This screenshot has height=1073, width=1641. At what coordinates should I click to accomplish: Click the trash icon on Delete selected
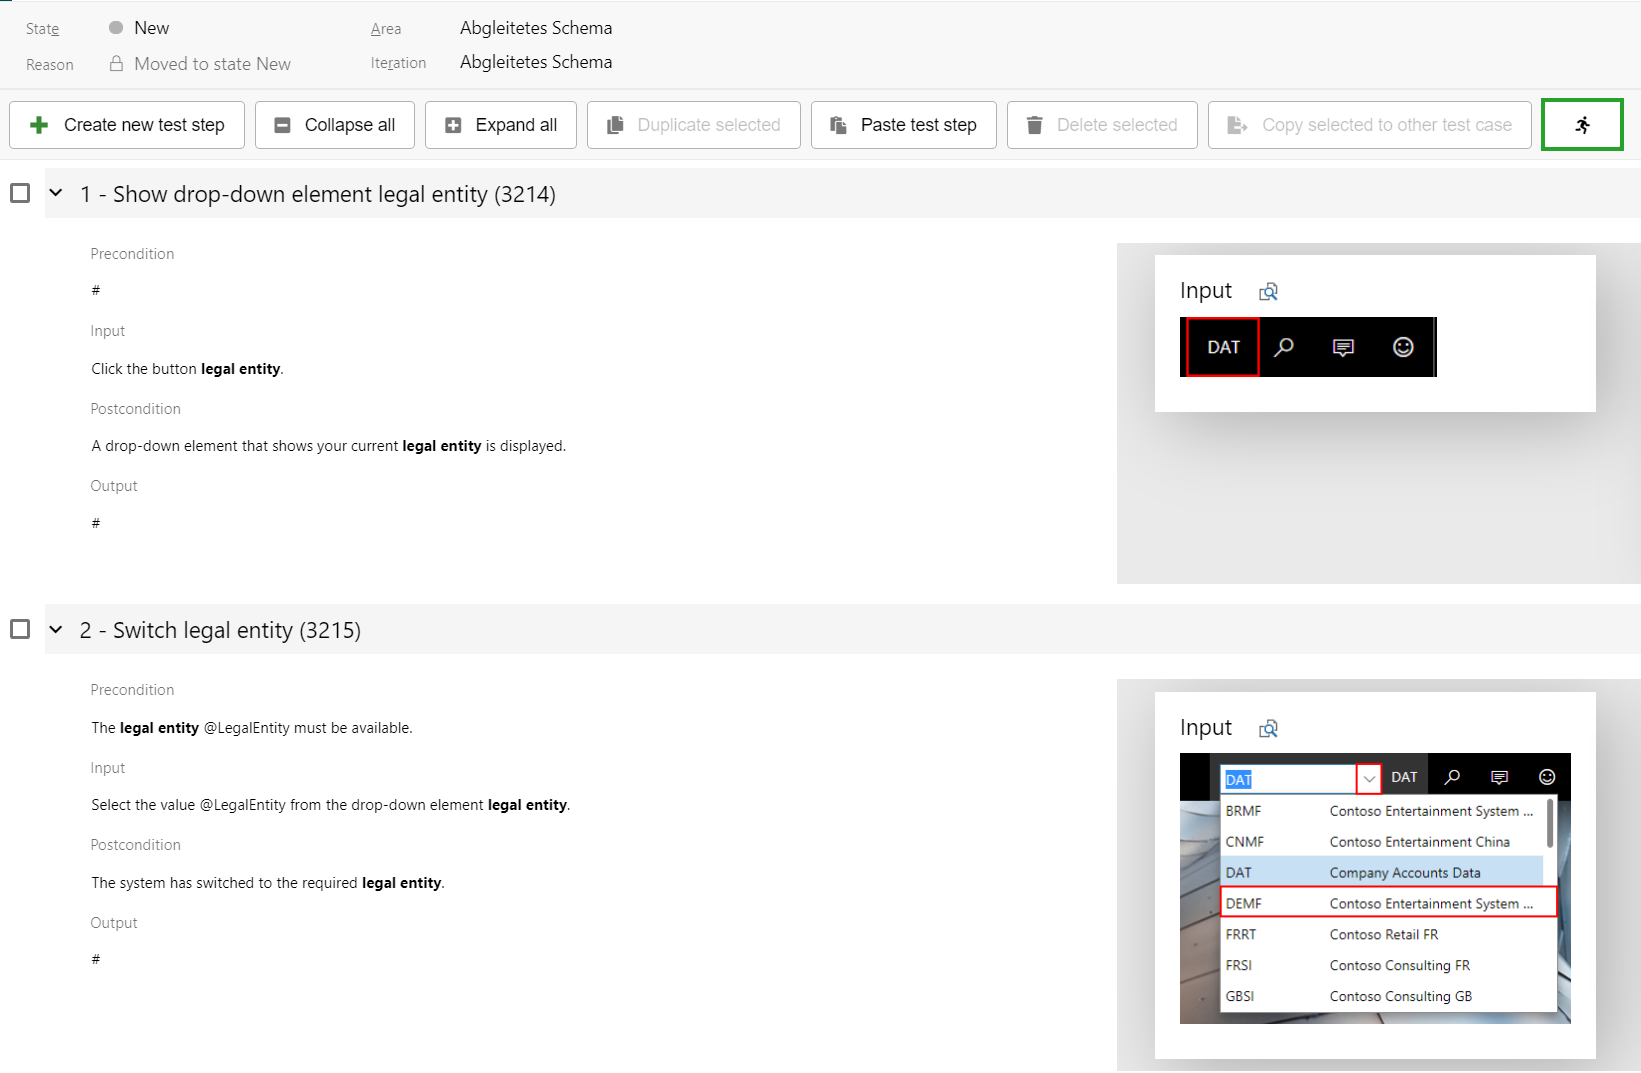(x=1034, y=125)
